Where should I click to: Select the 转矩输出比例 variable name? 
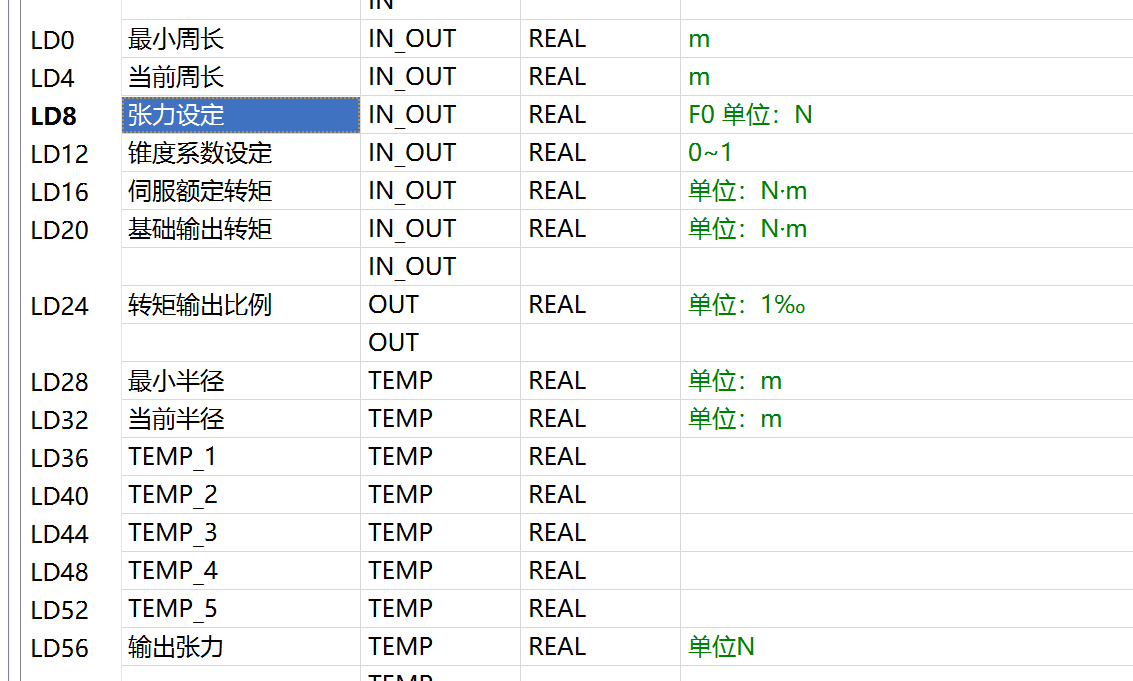pyautogui.click(x=199, y=305)
